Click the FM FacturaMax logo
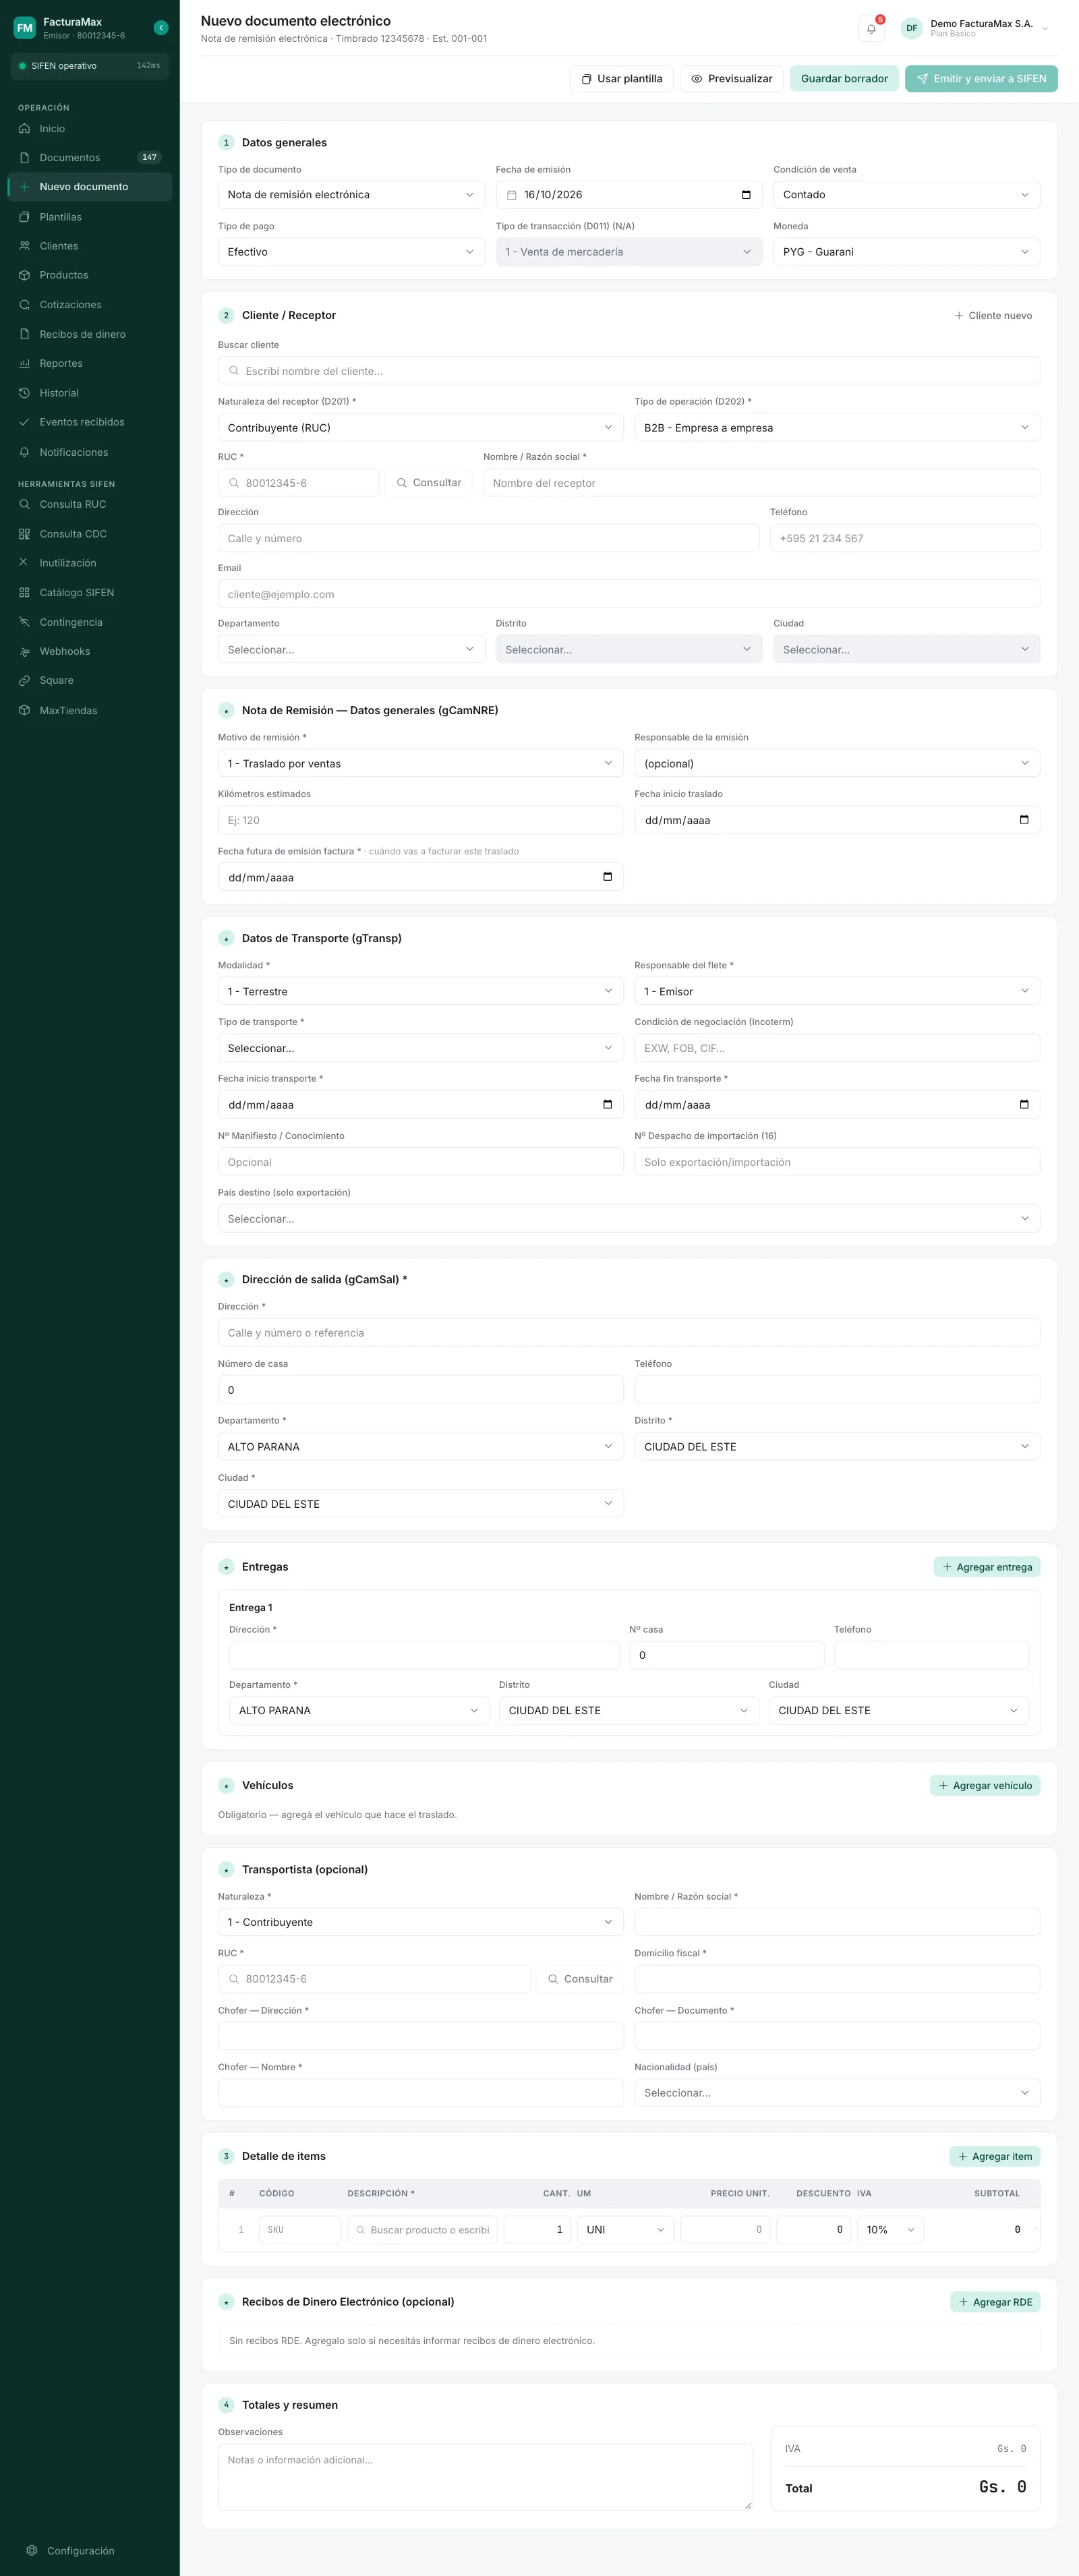This screenshot has width=1079, height=2576. coord(24,28)
